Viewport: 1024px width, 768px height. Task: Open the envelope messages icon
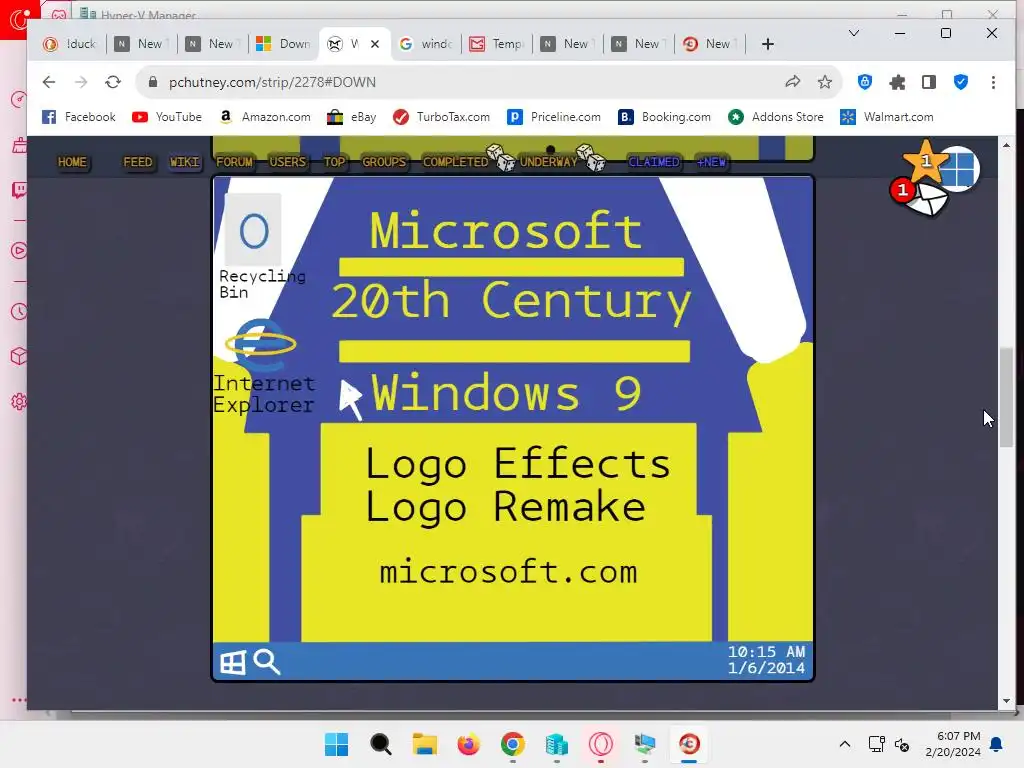pos(927,199)
